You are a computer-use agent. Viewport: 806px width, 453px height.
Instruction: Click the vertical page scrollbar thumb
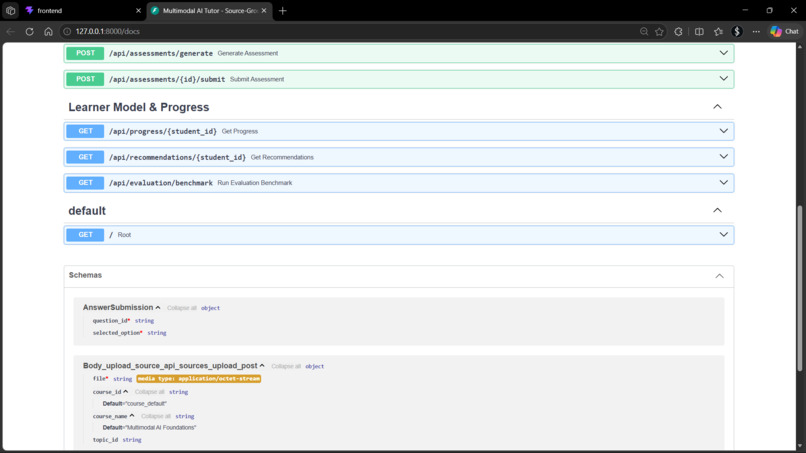click(x=799, y=288)
